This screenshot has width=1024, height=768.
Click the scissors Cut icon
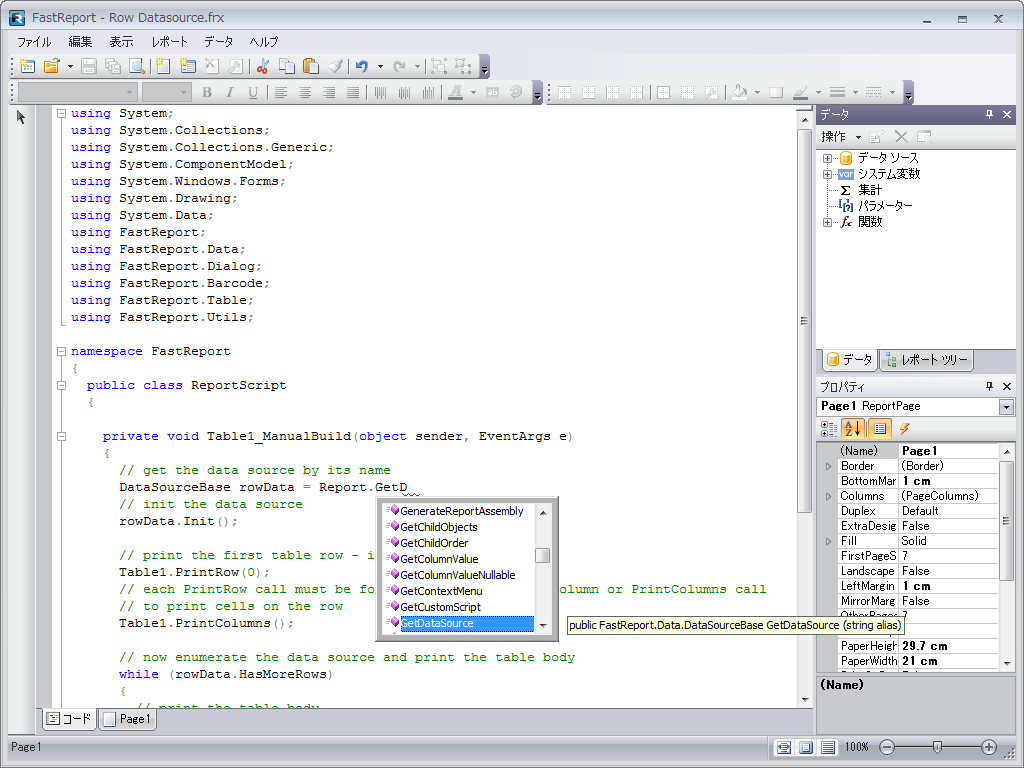click(262, 66)
